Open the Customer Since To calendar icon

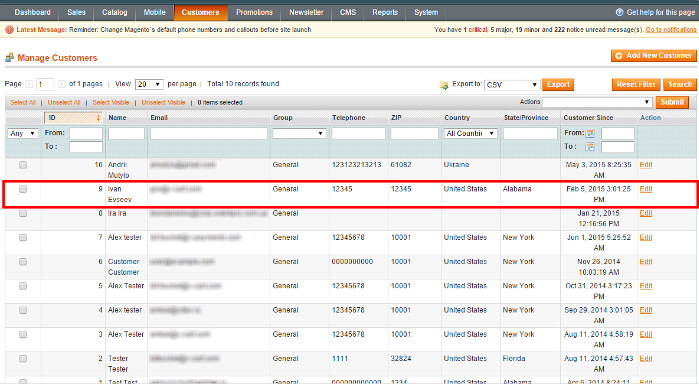tap(590, 146)
